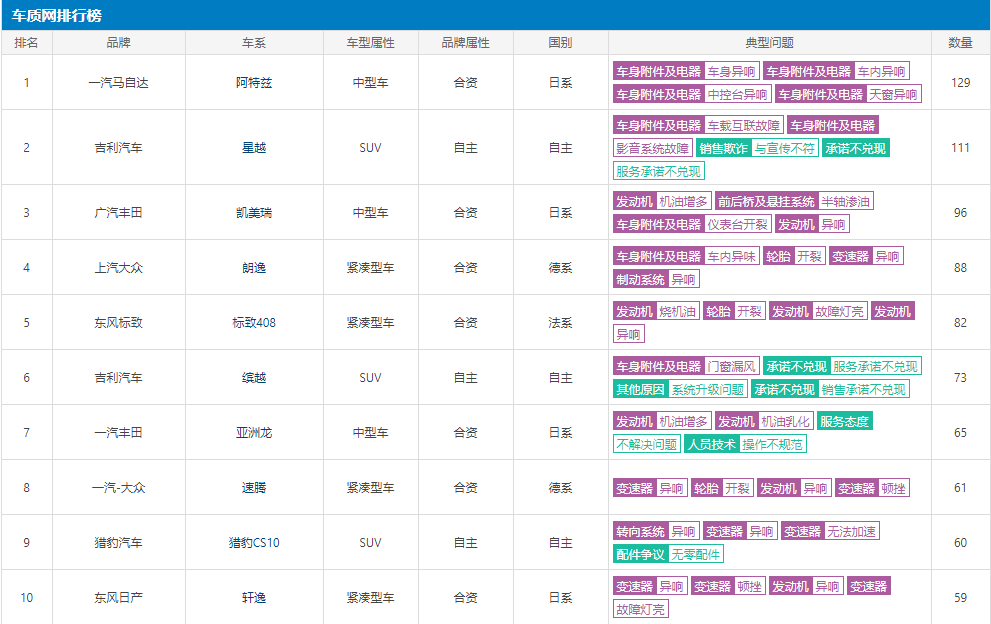Viewport: 991px width, 624px height.
Task: Open the 速腾 car series link
Action: [x=254, y=488]
